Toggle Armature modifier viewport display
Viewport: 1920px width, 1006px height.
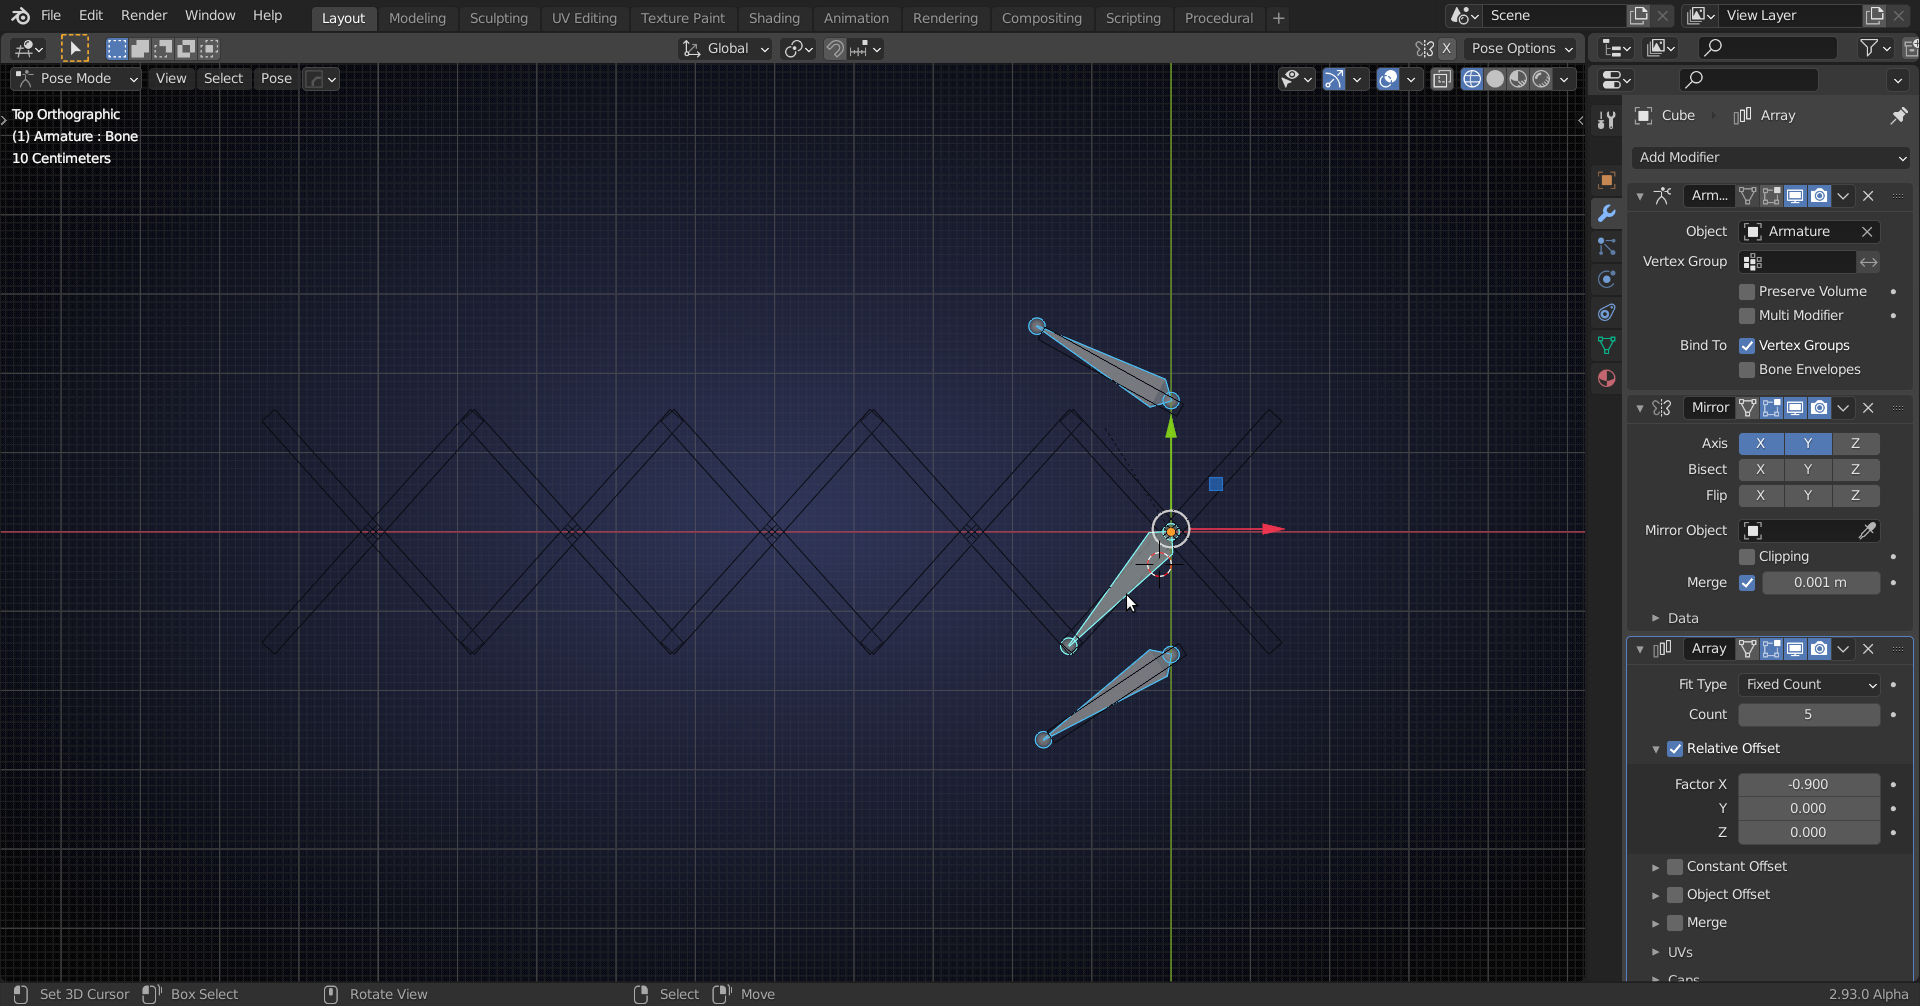[x=1795, y=196]
